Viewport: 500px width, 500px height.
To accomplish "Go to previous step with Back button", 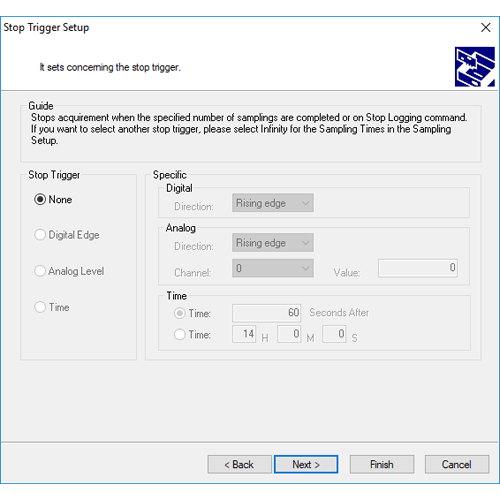I will (239, 464).
